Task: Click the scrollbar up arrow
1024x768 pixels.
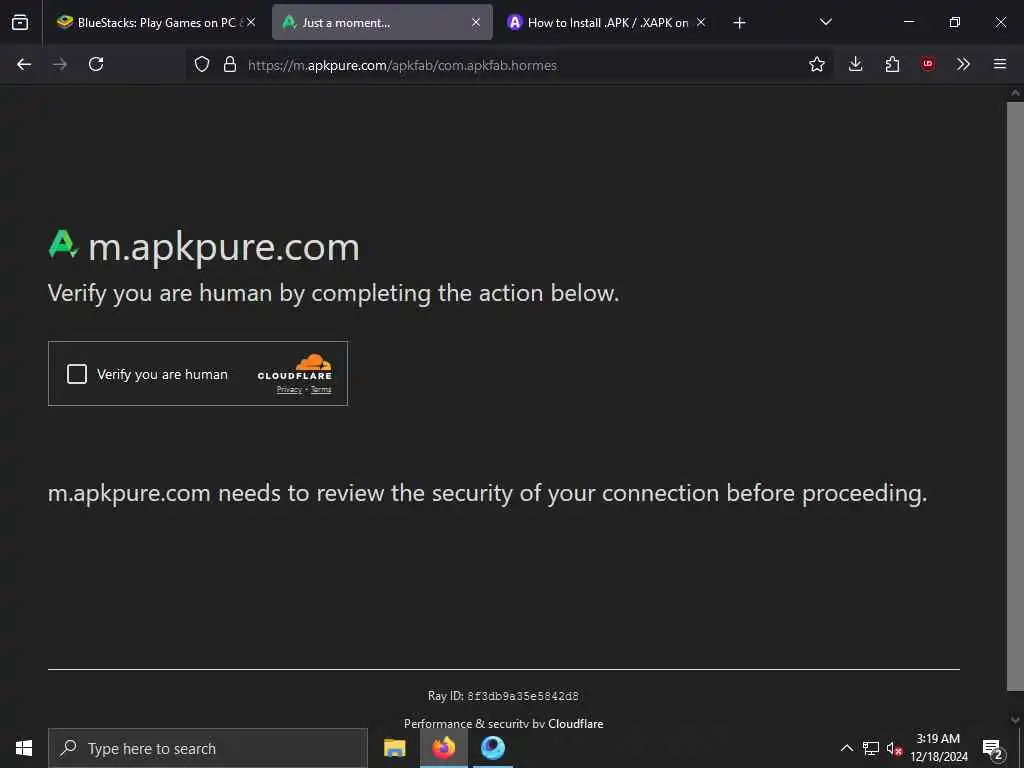Action: point(1015,93)
